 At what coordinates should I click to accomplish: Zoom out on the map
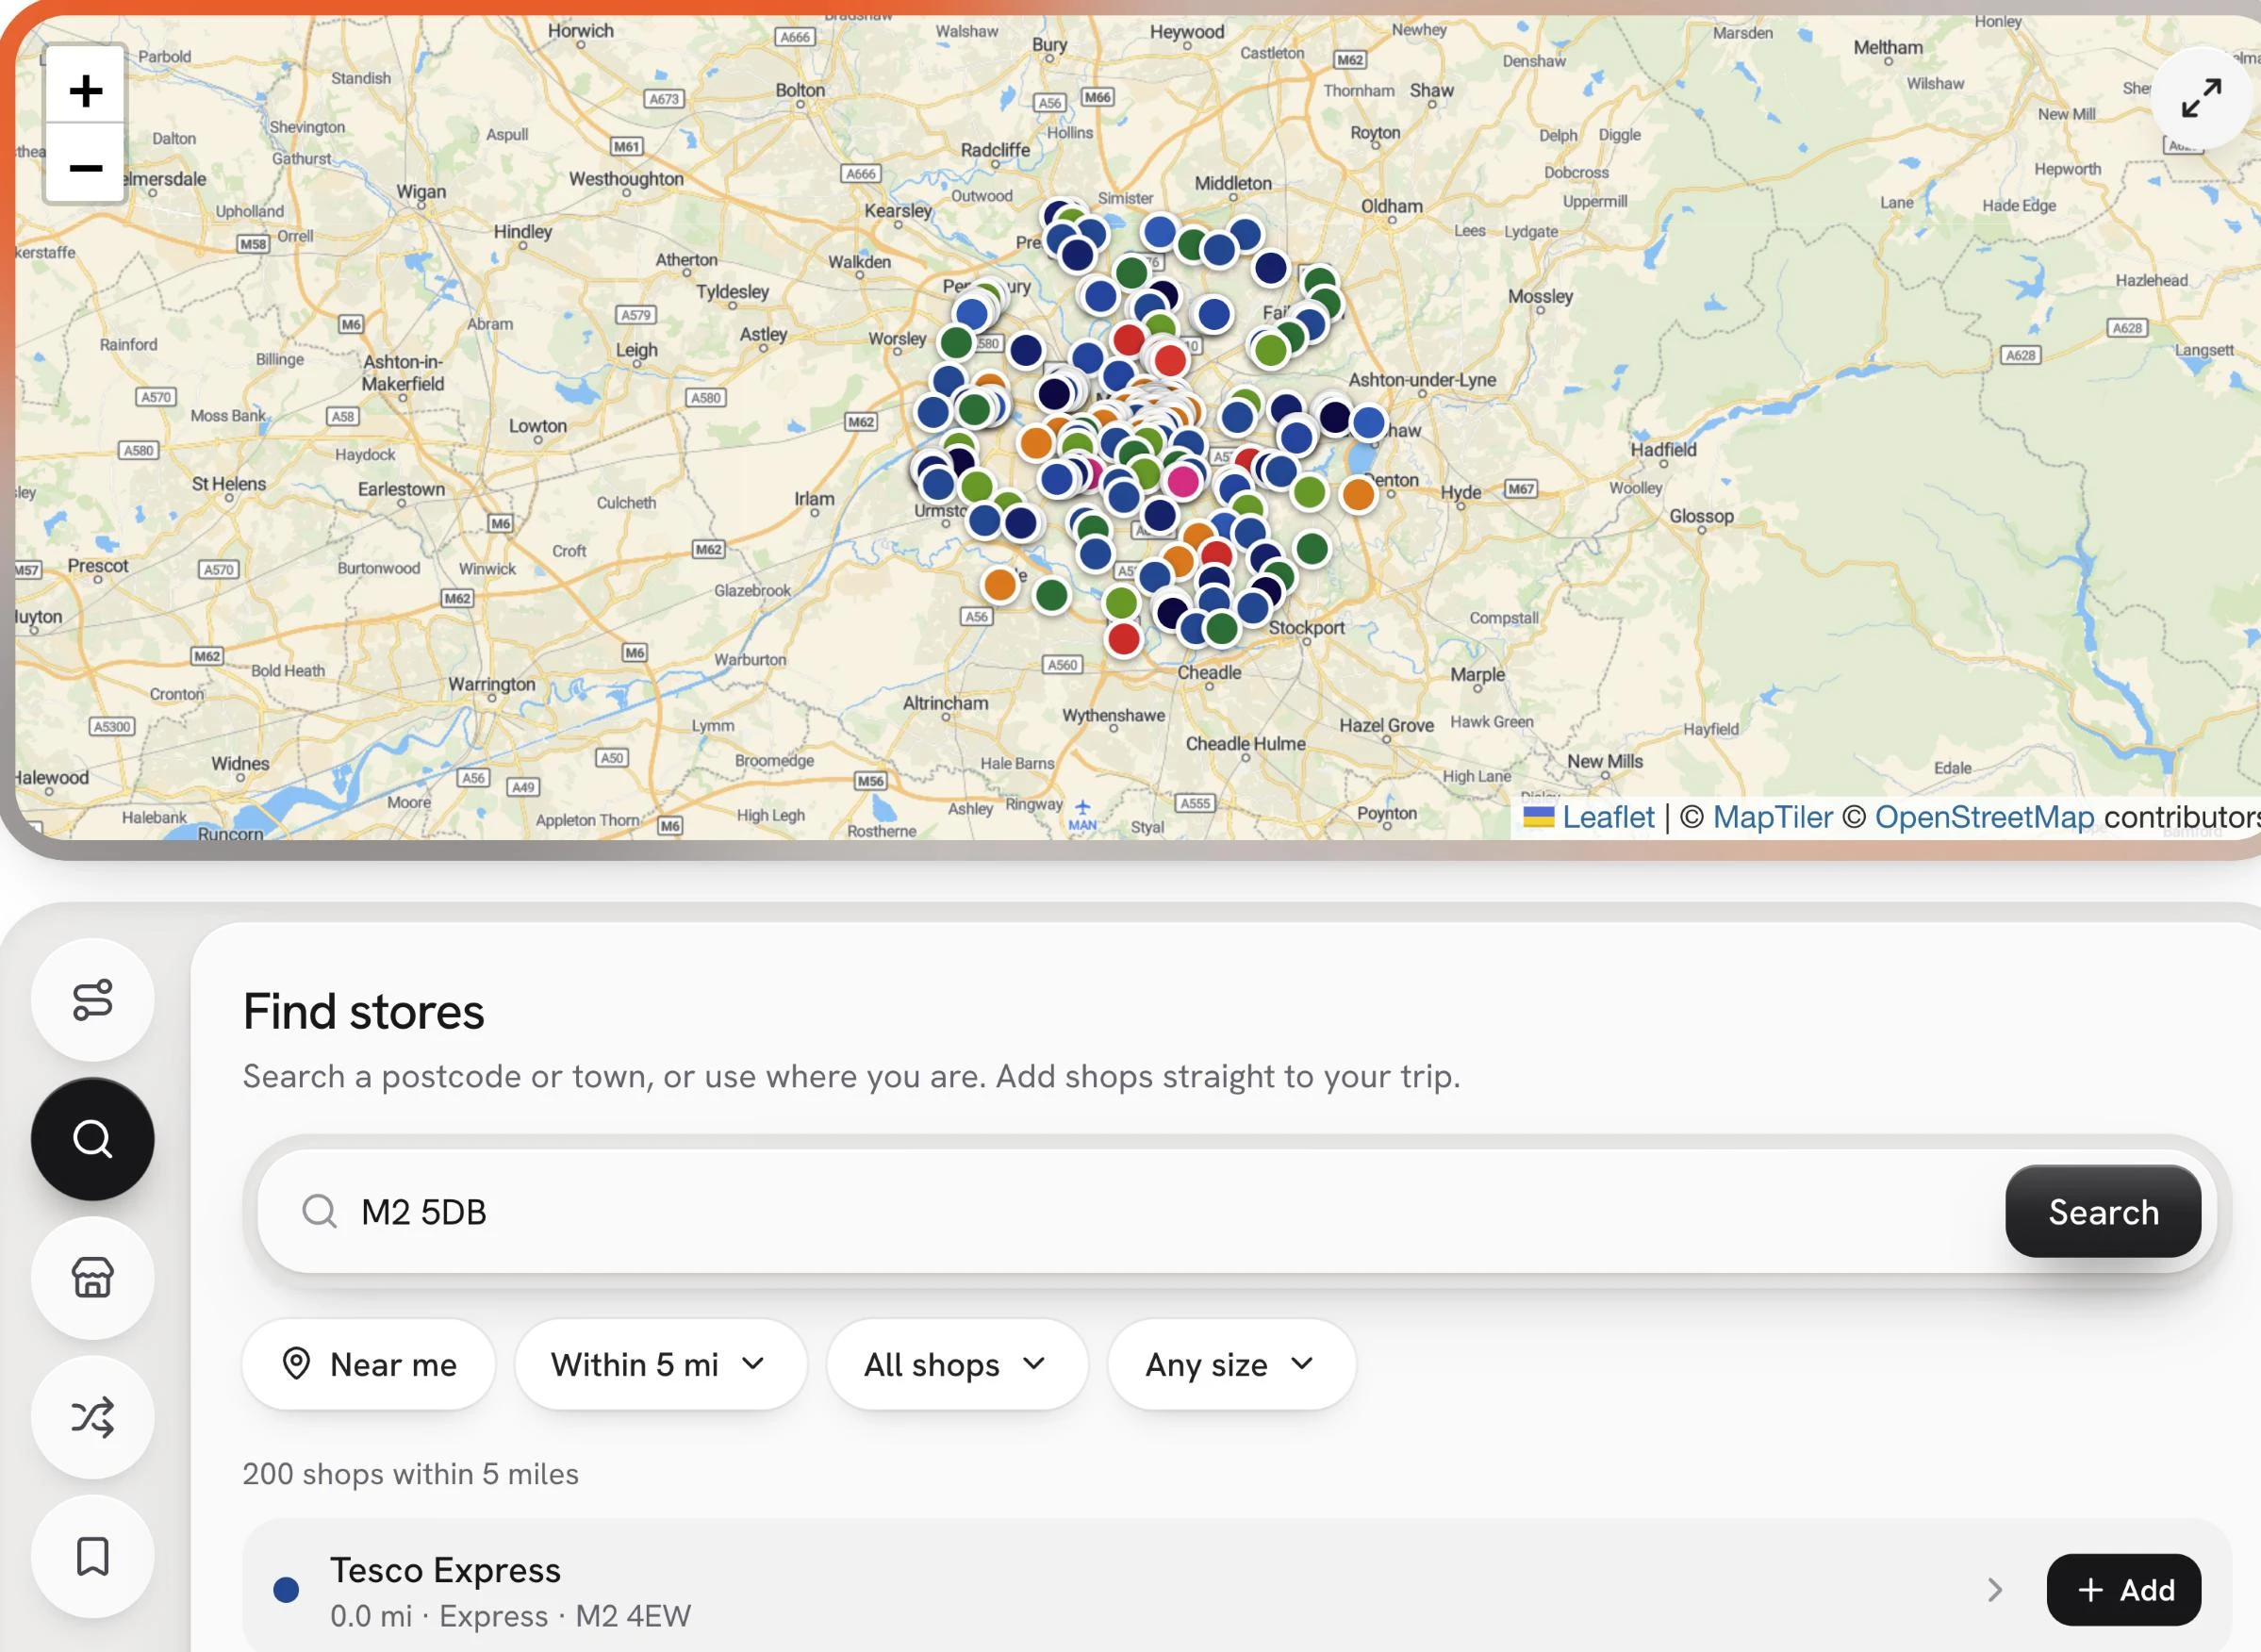tap(85, 166)
